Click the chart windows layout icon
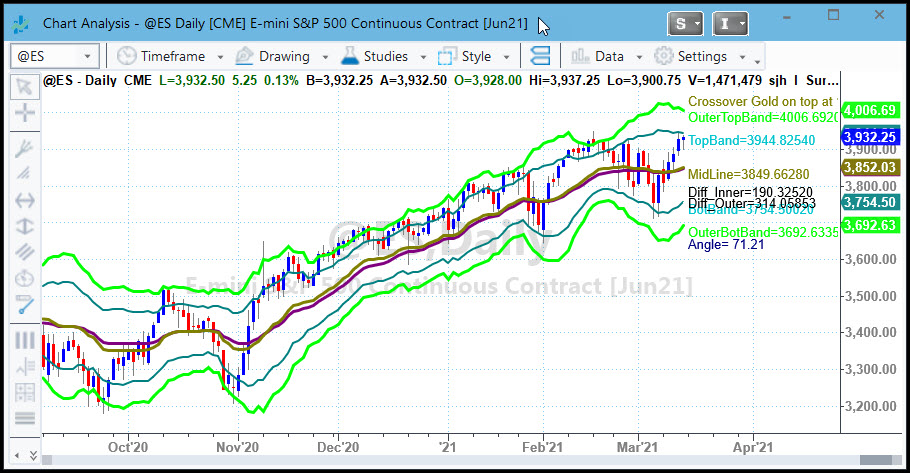The height and width of the screenshot is (473, 910). tap(540, 56)
